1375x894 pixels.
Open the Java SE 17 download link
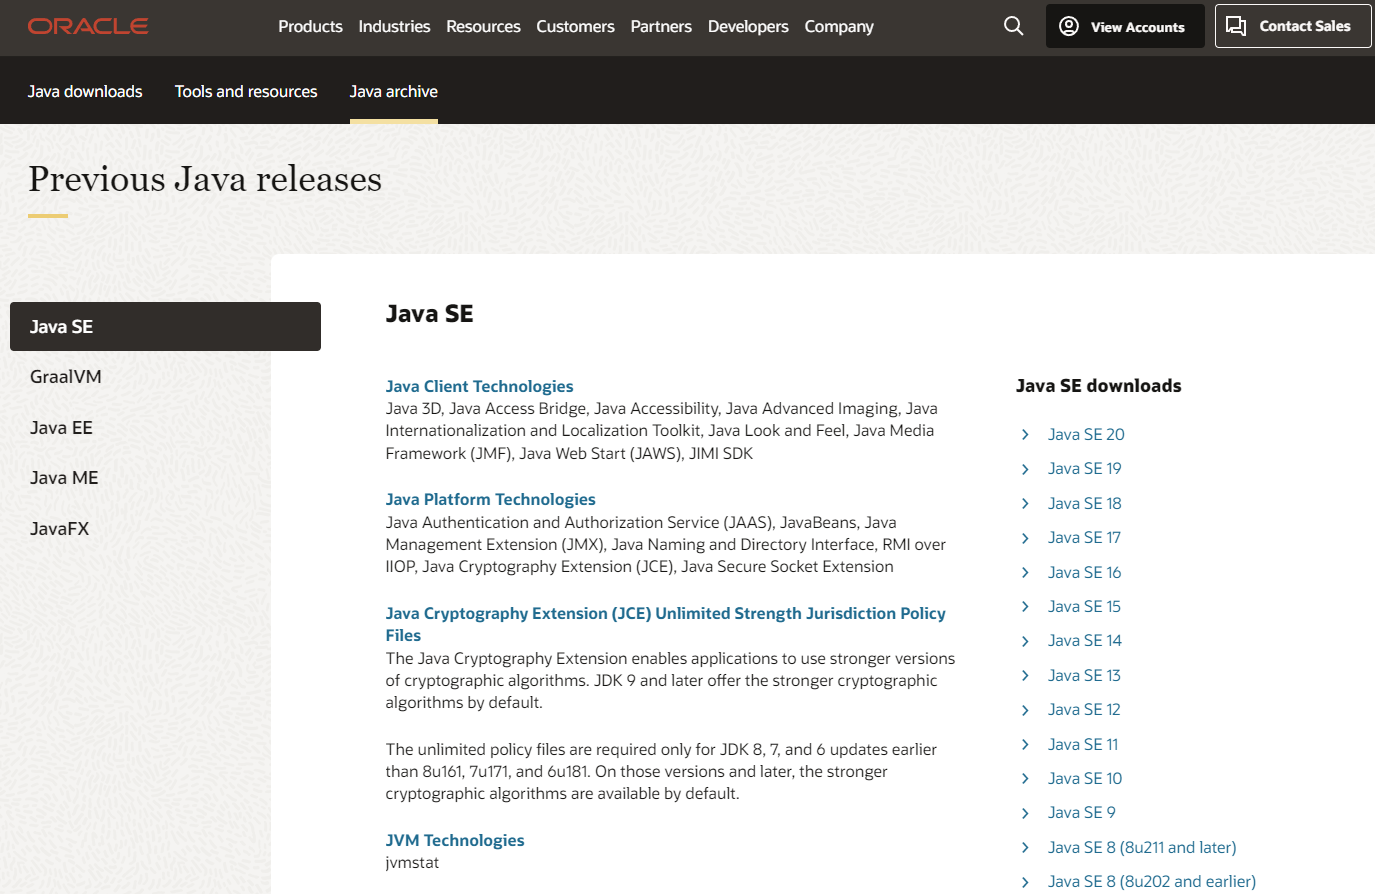point(1084,538)
